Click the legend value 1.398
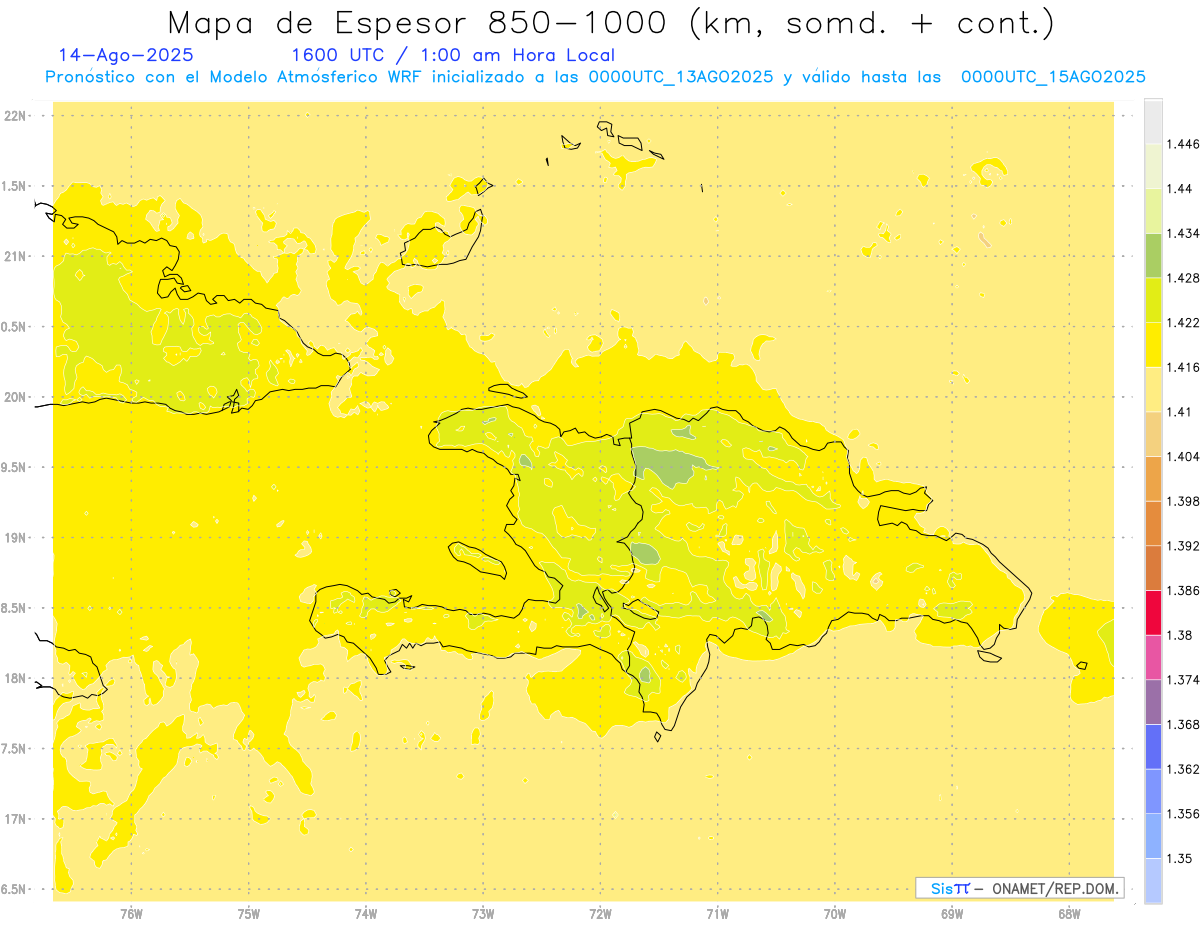Image resolution: width=1200 pixels, height=927 pixels. (x=1182, y=501)
